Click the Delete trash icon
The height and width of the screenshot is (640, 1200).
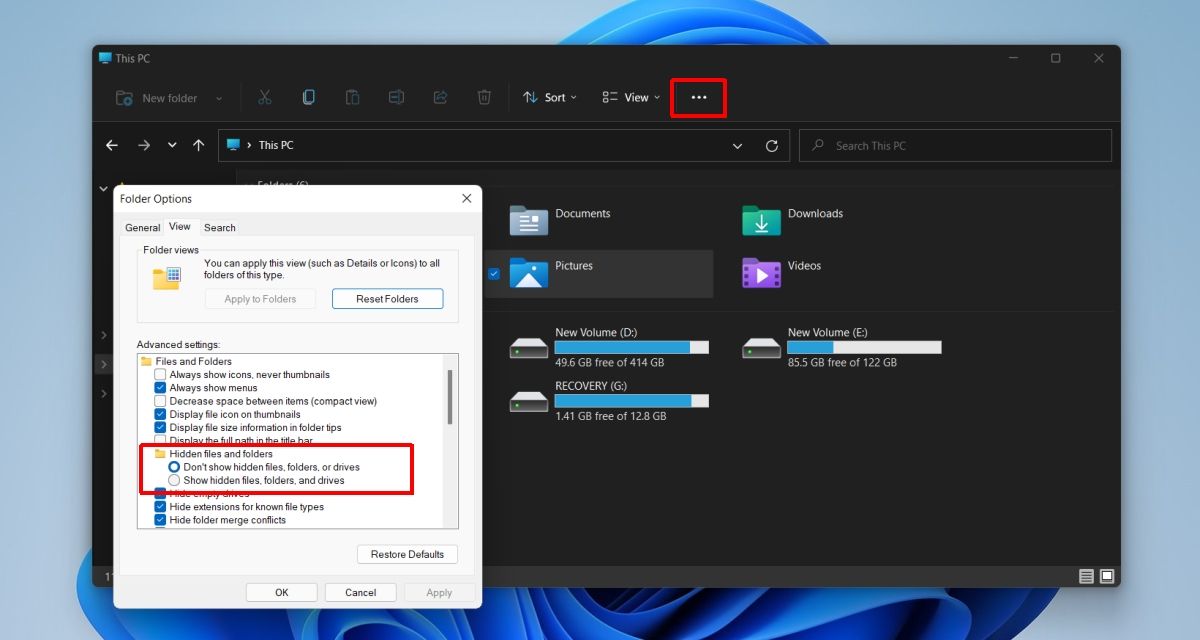pyautogui.click(x=484, y=96)
